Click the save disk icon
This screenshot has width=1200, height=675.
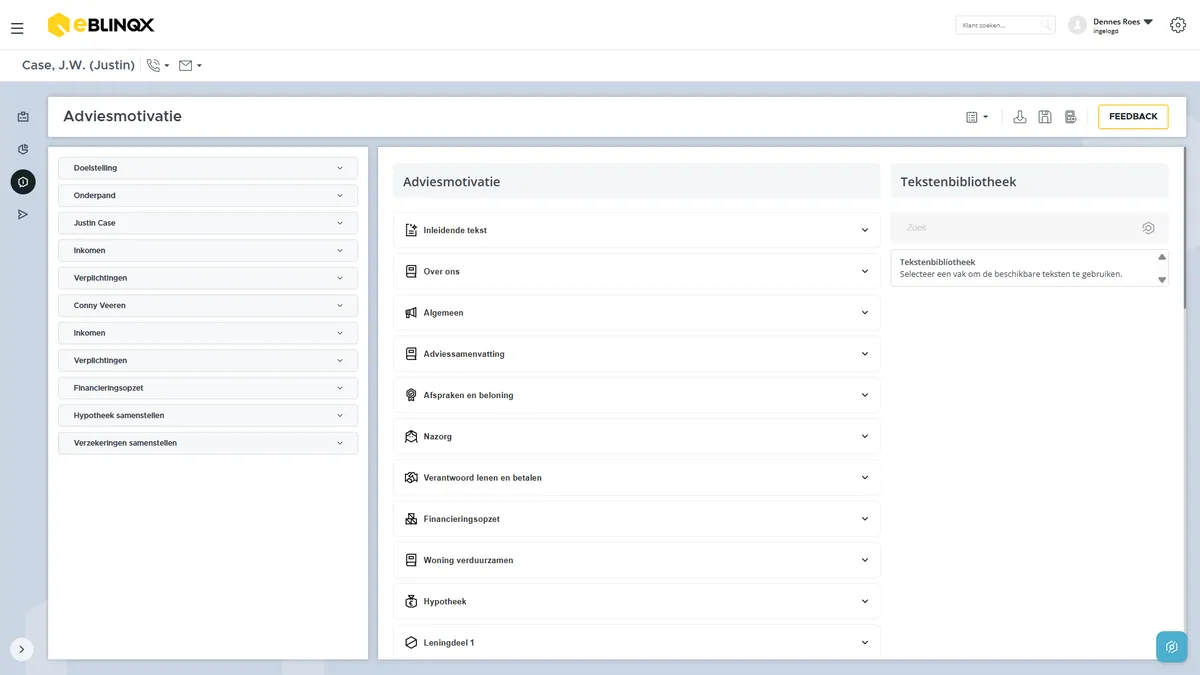coord(1045,117)
